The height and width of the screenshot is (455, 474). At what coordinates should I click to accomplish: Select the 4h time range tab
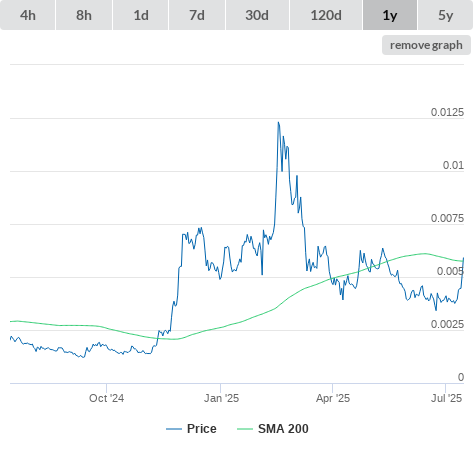[28, 15]
